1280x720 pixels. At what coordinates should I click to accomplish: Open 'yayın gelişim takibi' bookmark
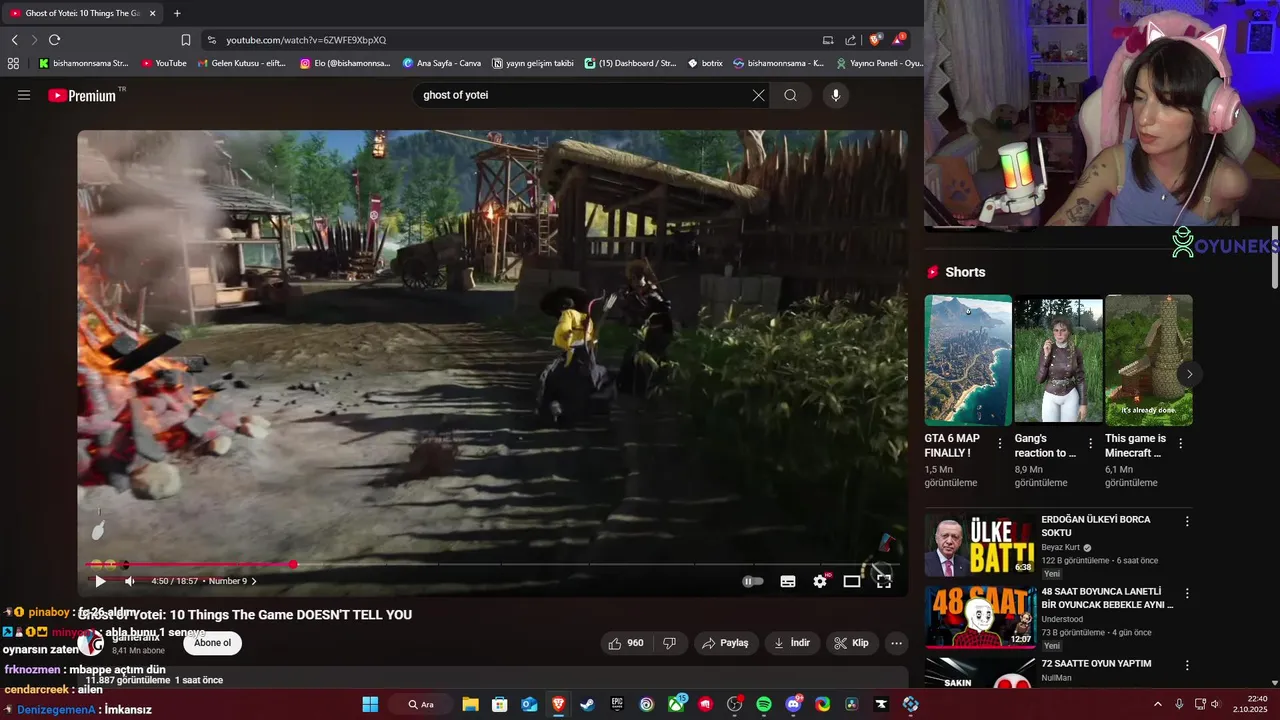coord(533,63)
